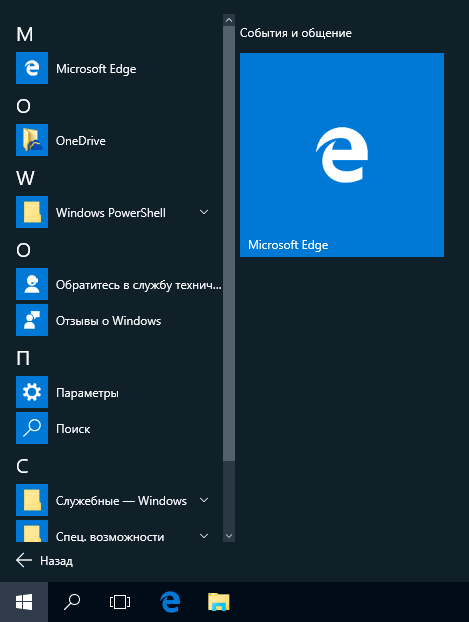Click the scrollbar down arrow
The image size is (469, 622).
pos(229,536)
